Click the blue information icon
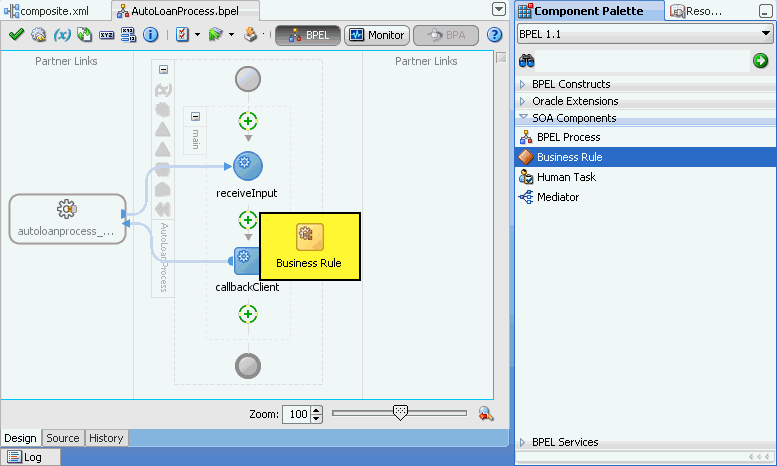The width and height of the screenshot is (777, 466). [x=151, y=35]
